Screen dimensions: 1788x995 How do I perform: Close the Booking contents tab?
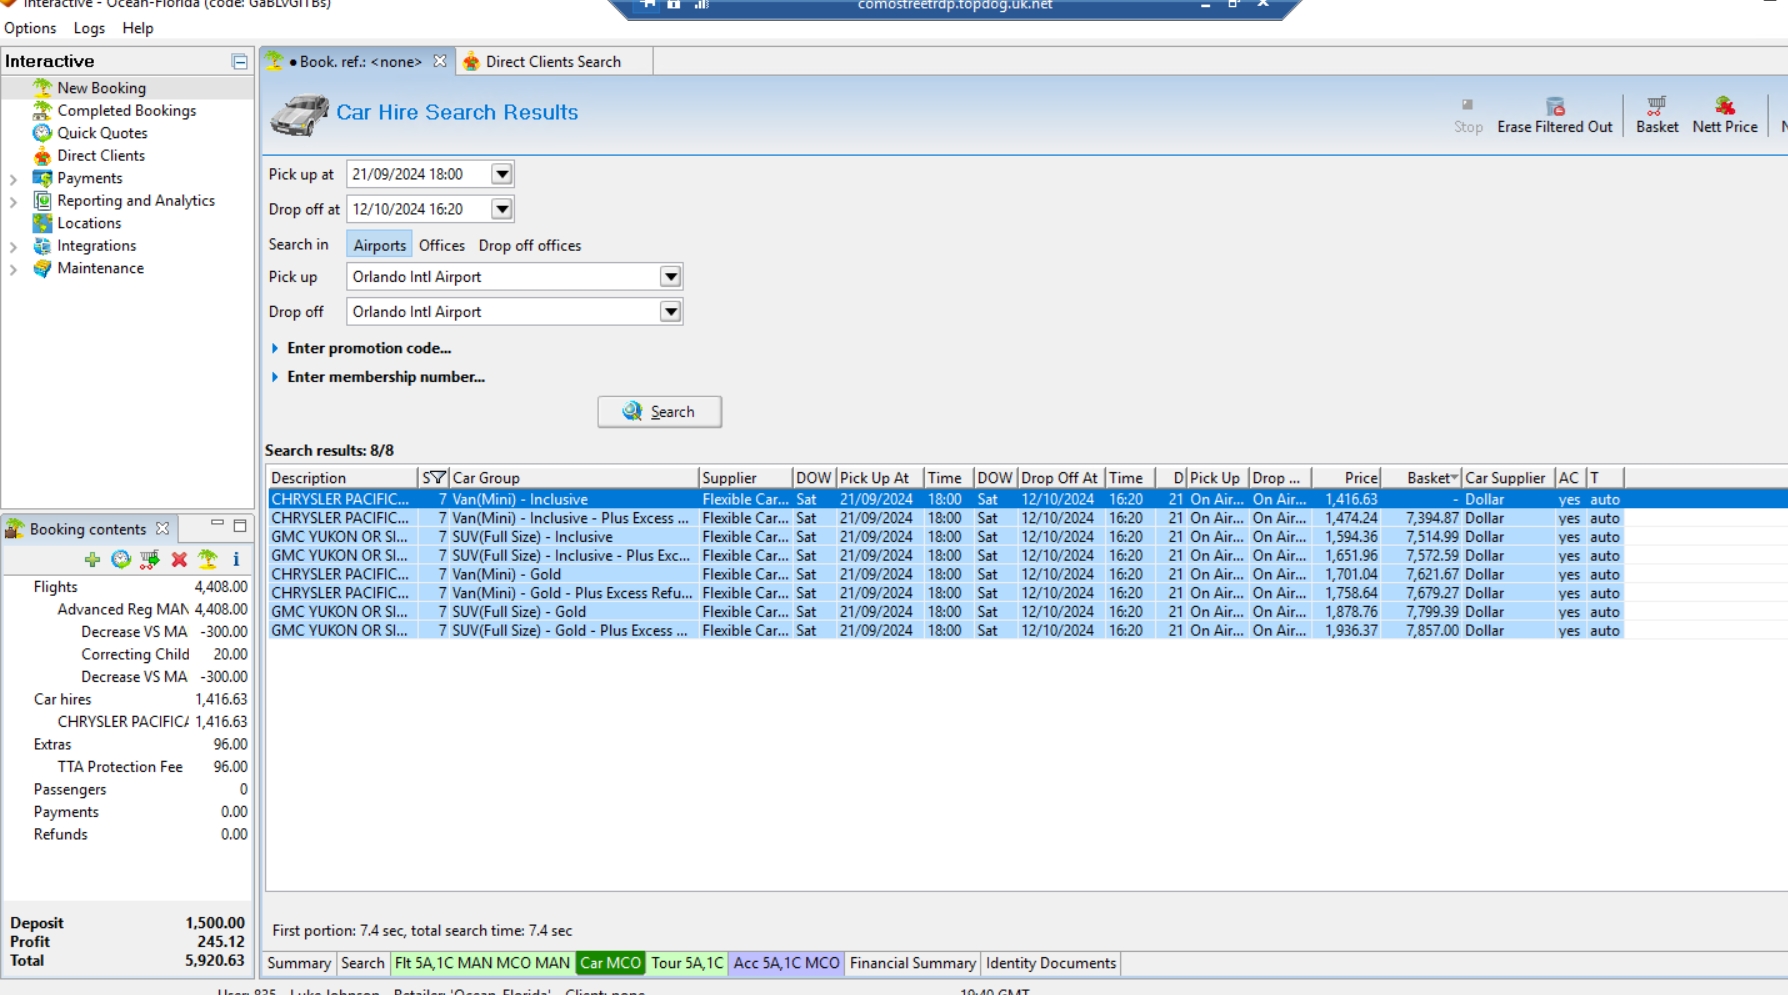click(162, 528)
